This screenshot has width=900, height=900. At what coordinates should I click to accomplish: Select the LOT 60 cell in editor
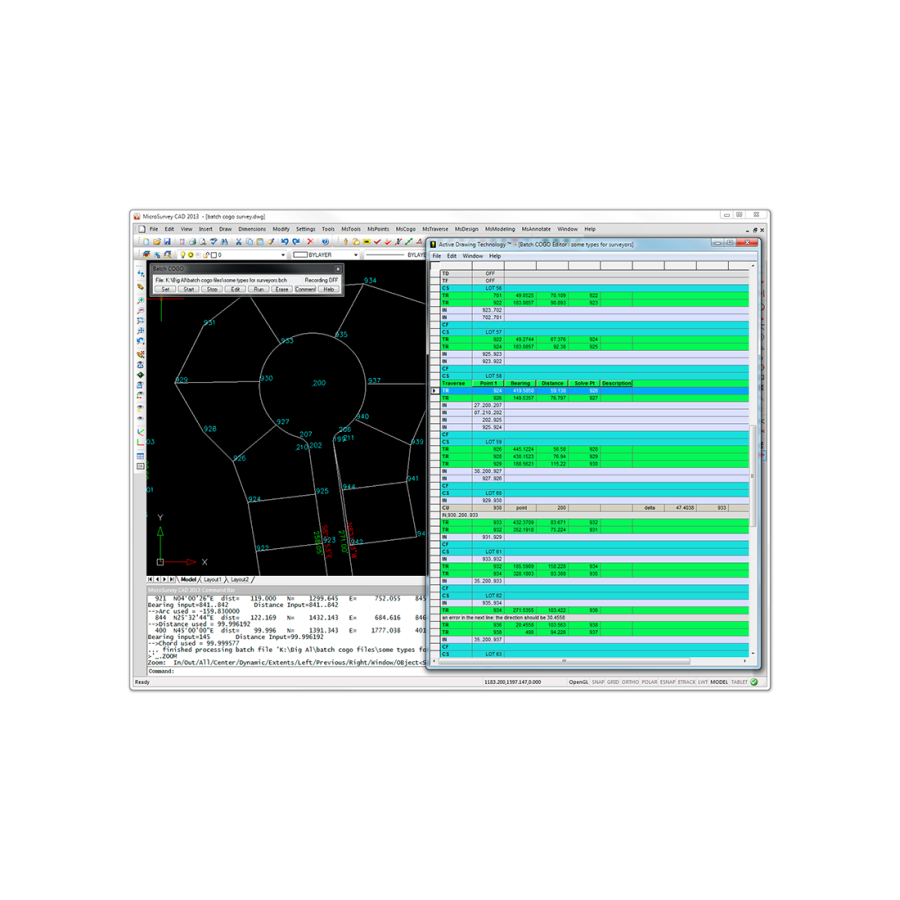(488, 493)
